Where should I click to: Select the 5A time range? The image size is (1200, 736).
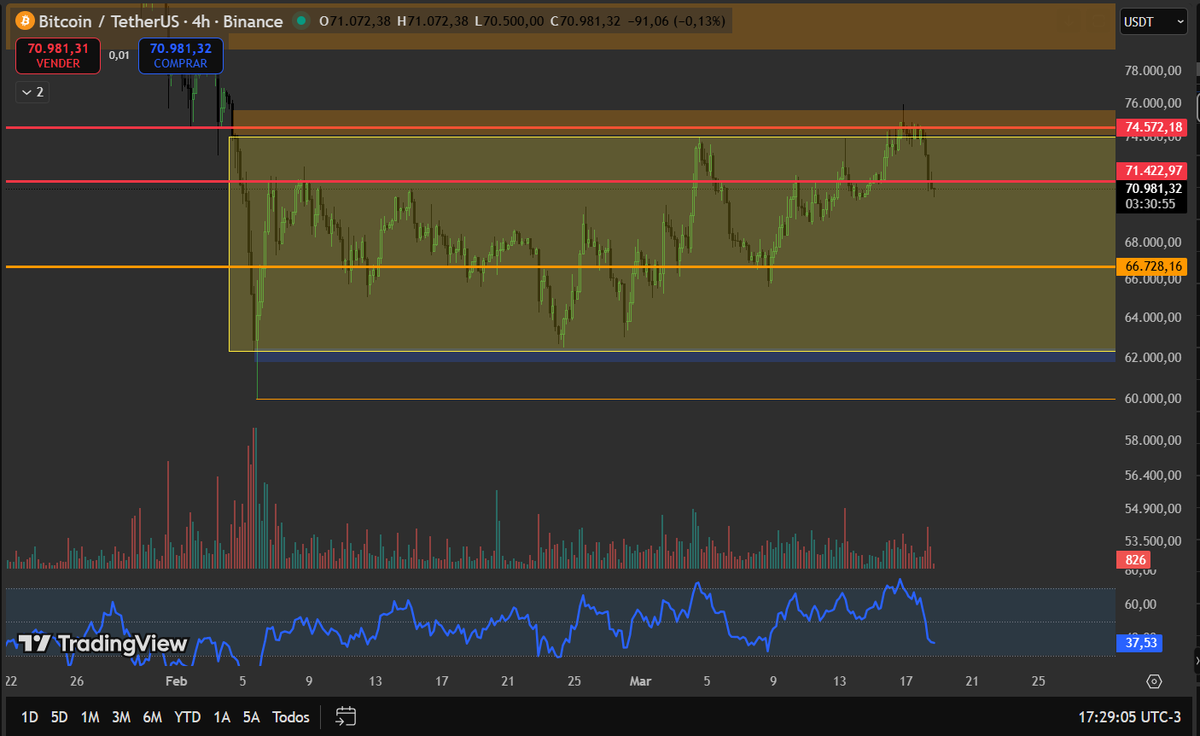coord(251,717)
